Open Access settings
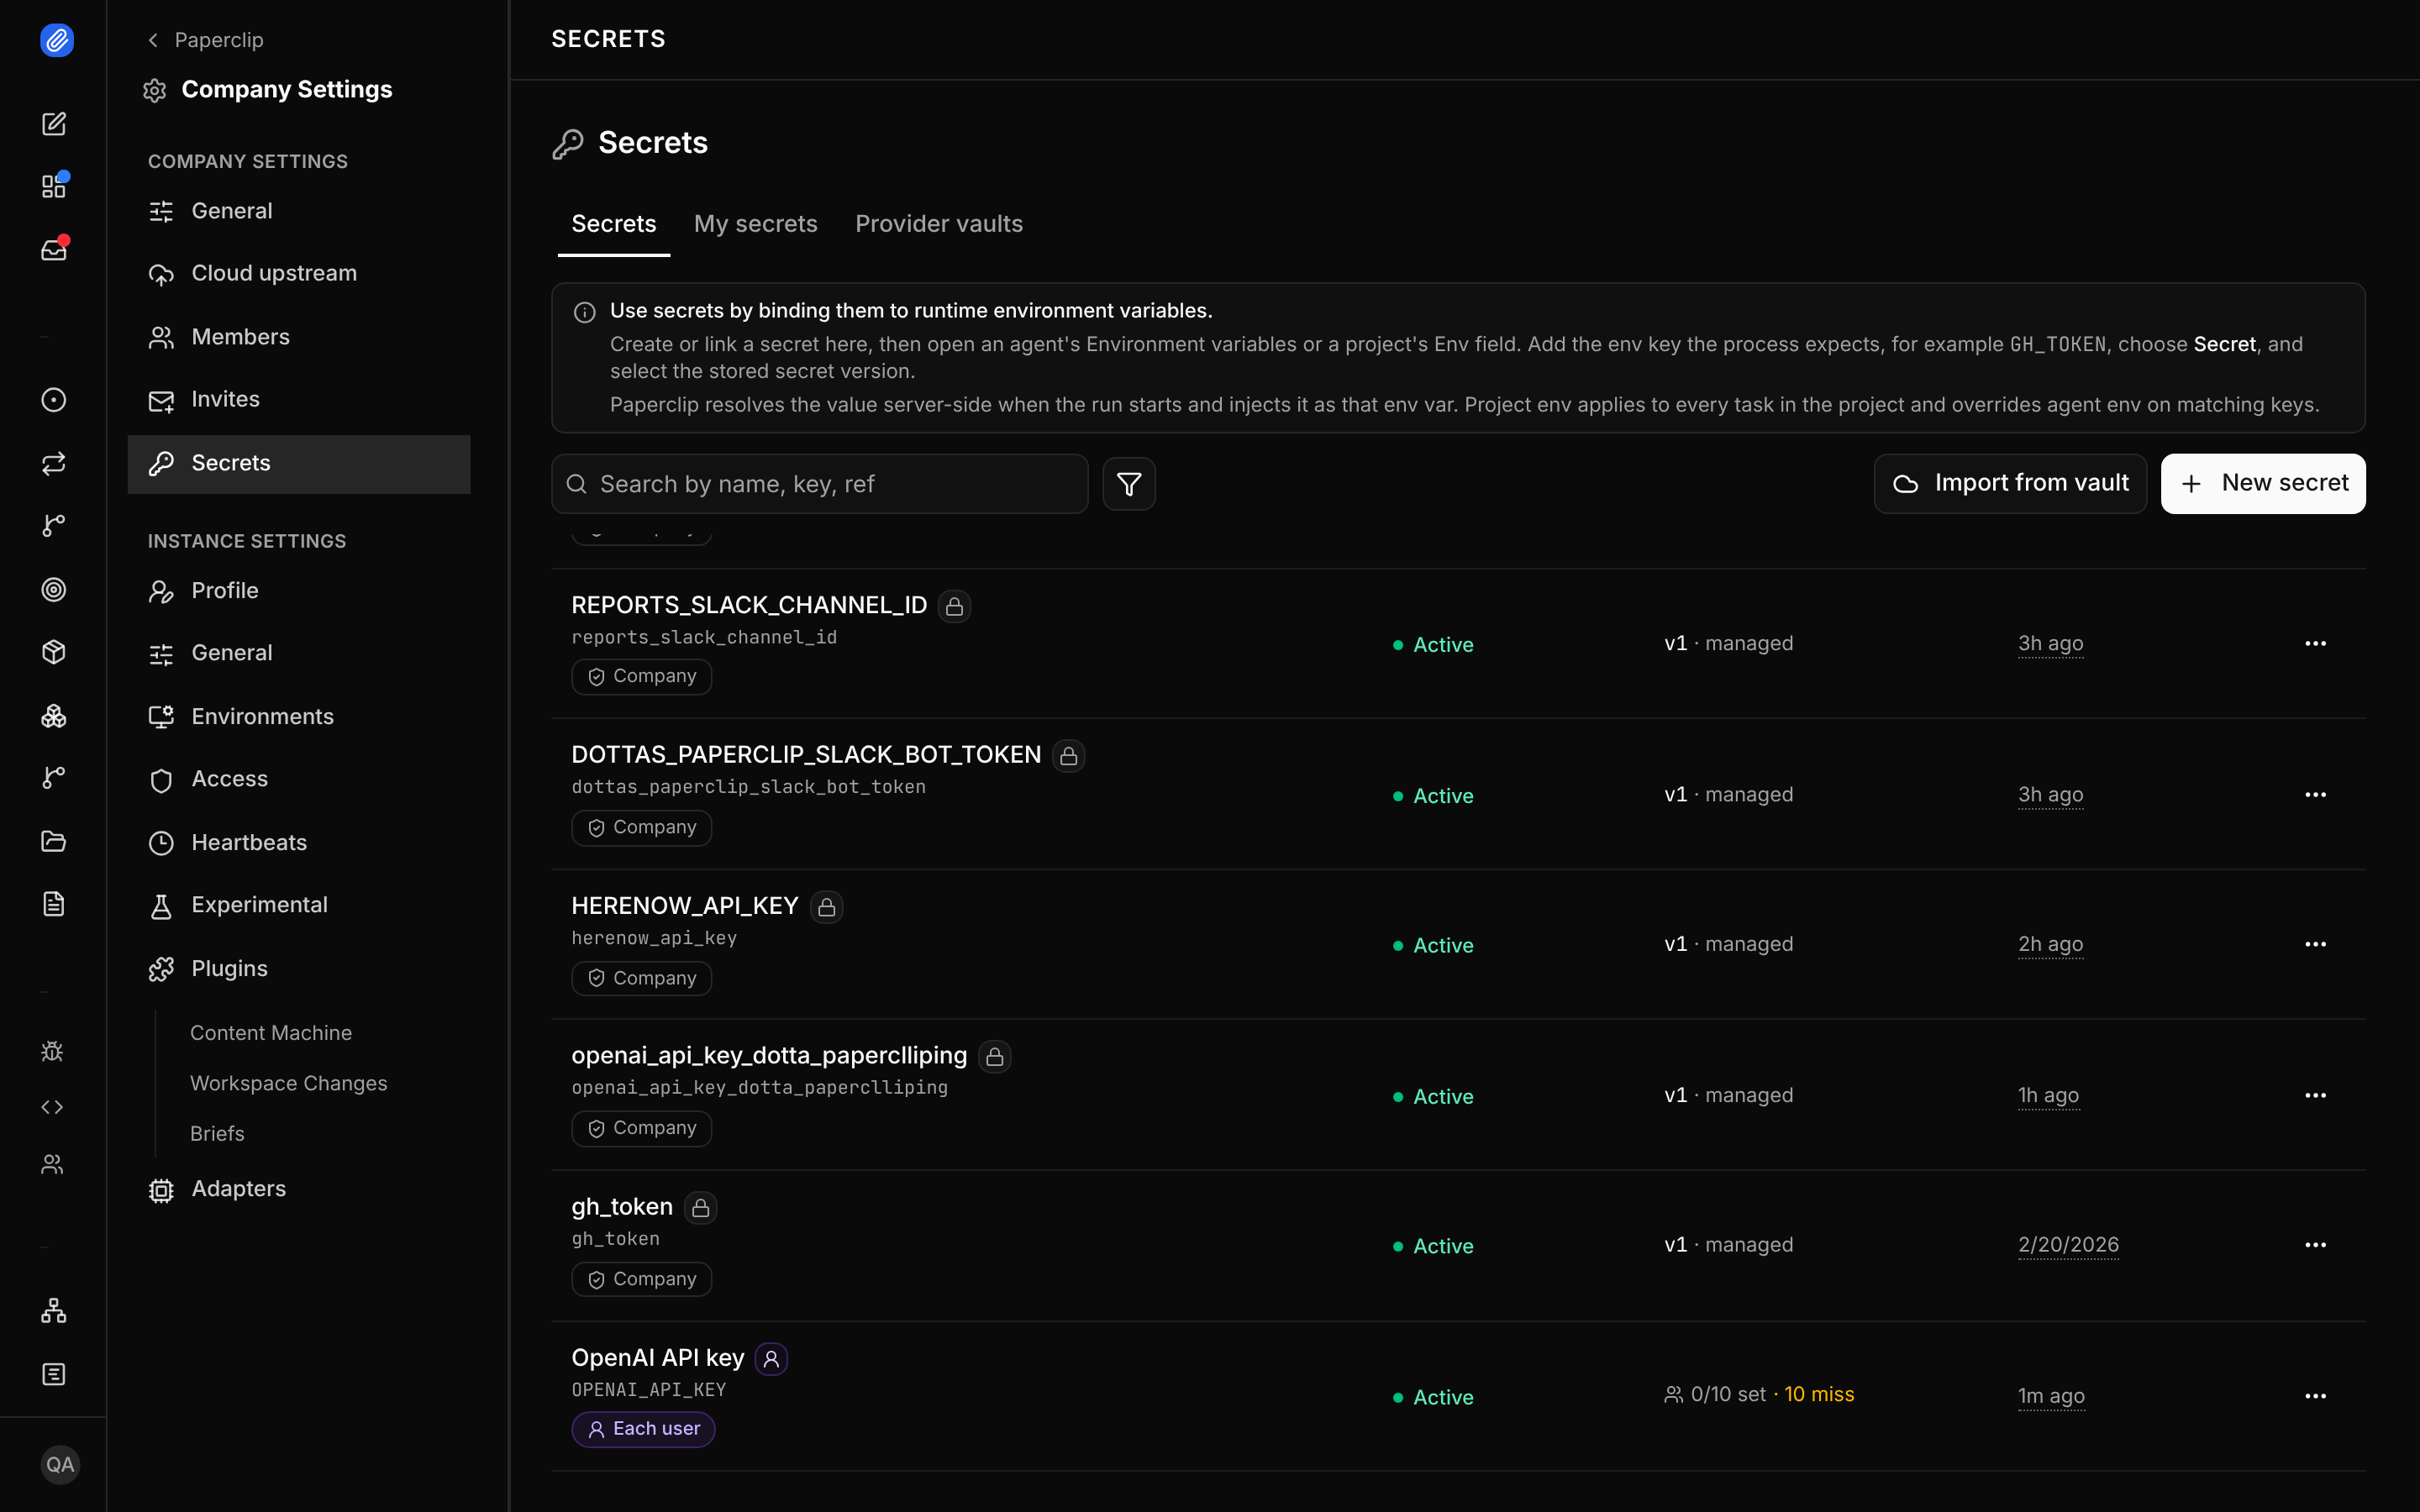Image resolution: width=2420 pixels, height=1512 pixels. point(299,779)
